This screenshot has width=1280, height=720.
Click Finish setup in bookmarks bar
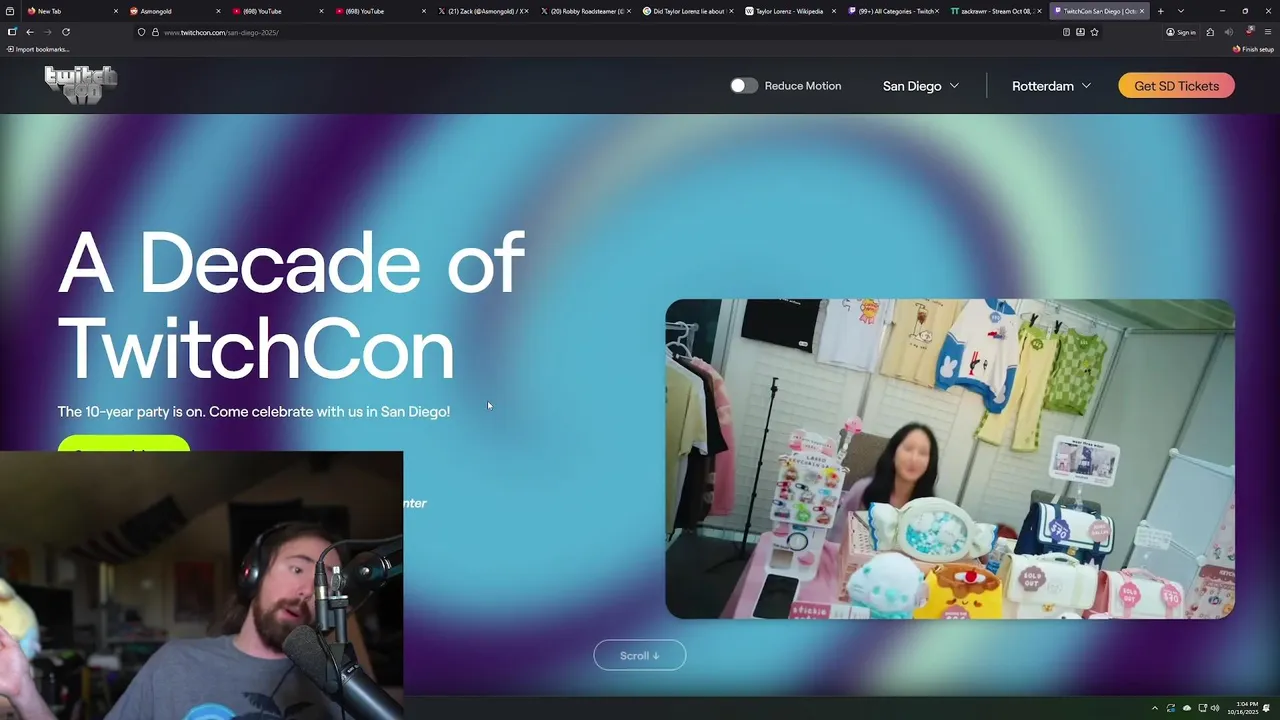pos(1253,49)
